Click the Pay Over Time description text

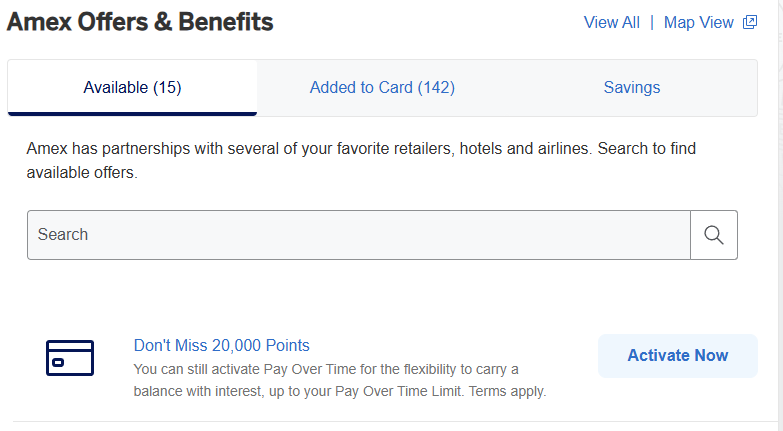(340, 380)
